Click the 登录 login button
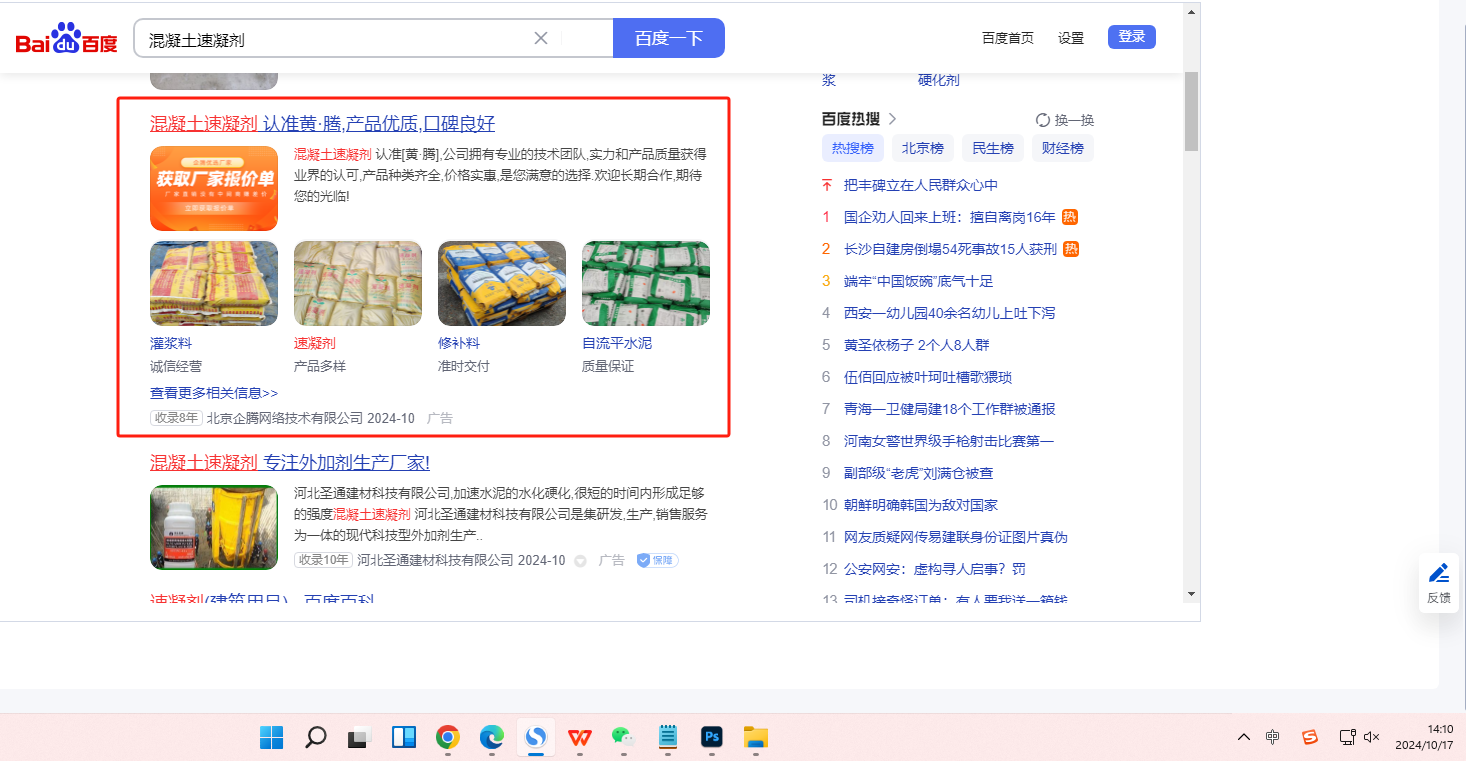The width and height of the screenshot is (1466, 761). click(x=1132, y=37)
